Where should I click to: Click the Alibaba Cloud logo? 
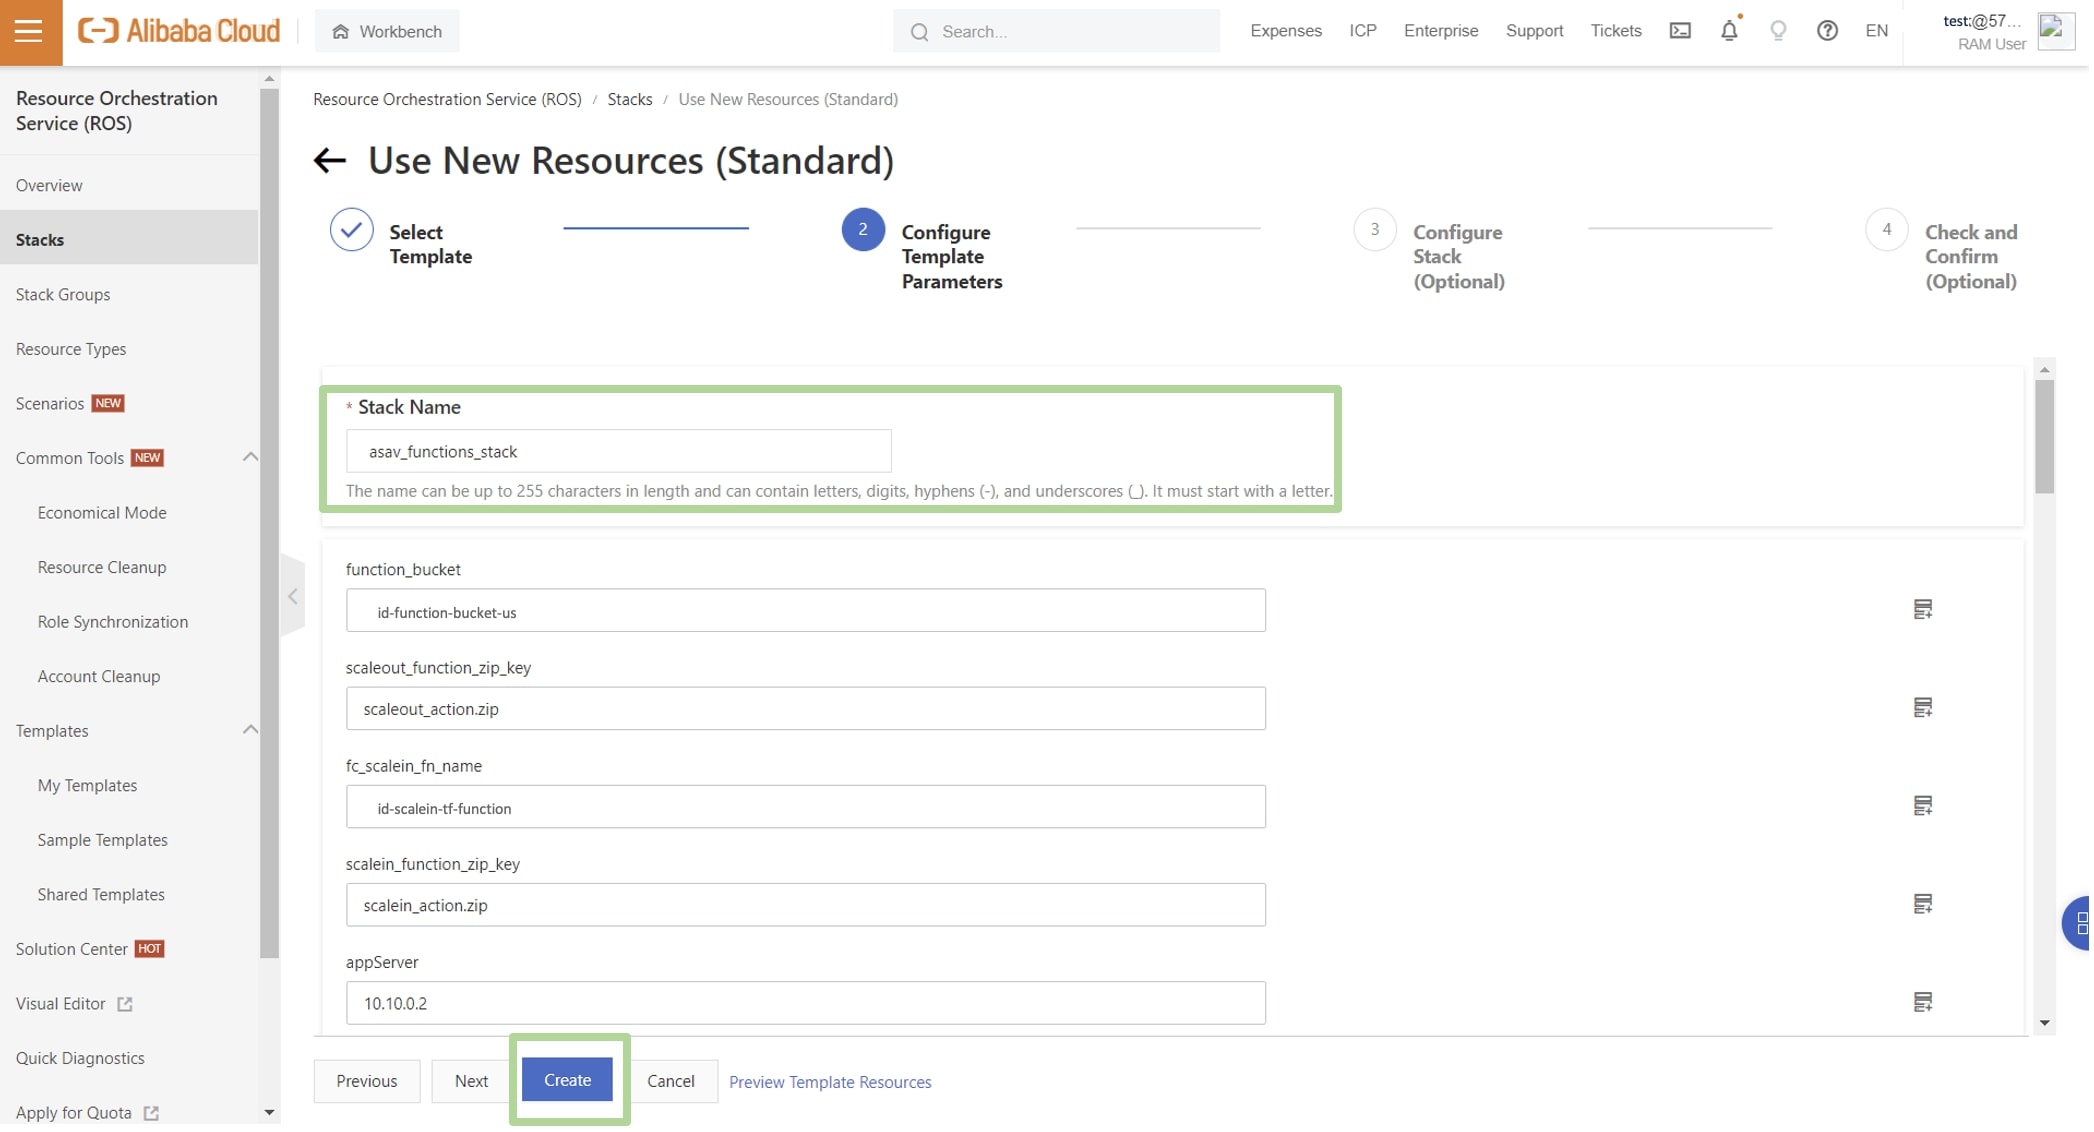click(x=178, y=30)
